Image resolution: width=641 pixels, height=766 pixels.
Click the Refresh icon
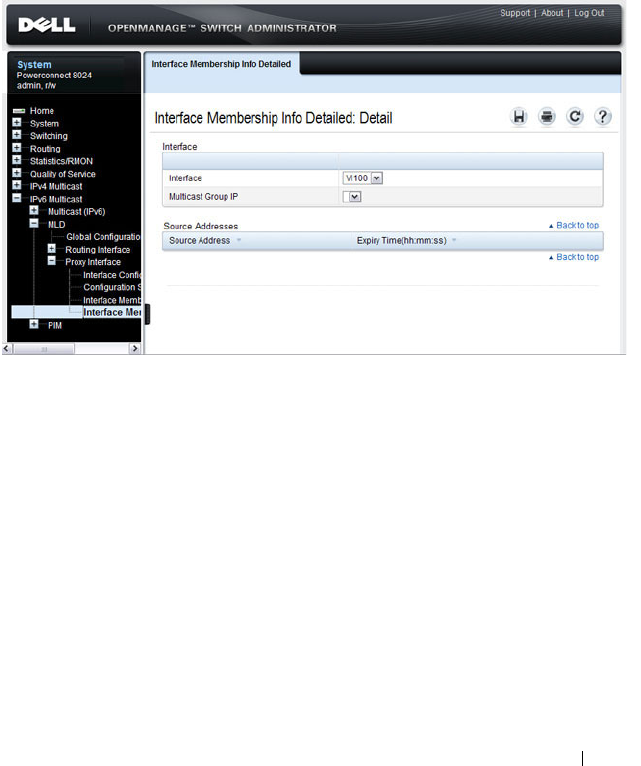pyautogui.click(x=575, y=117)
